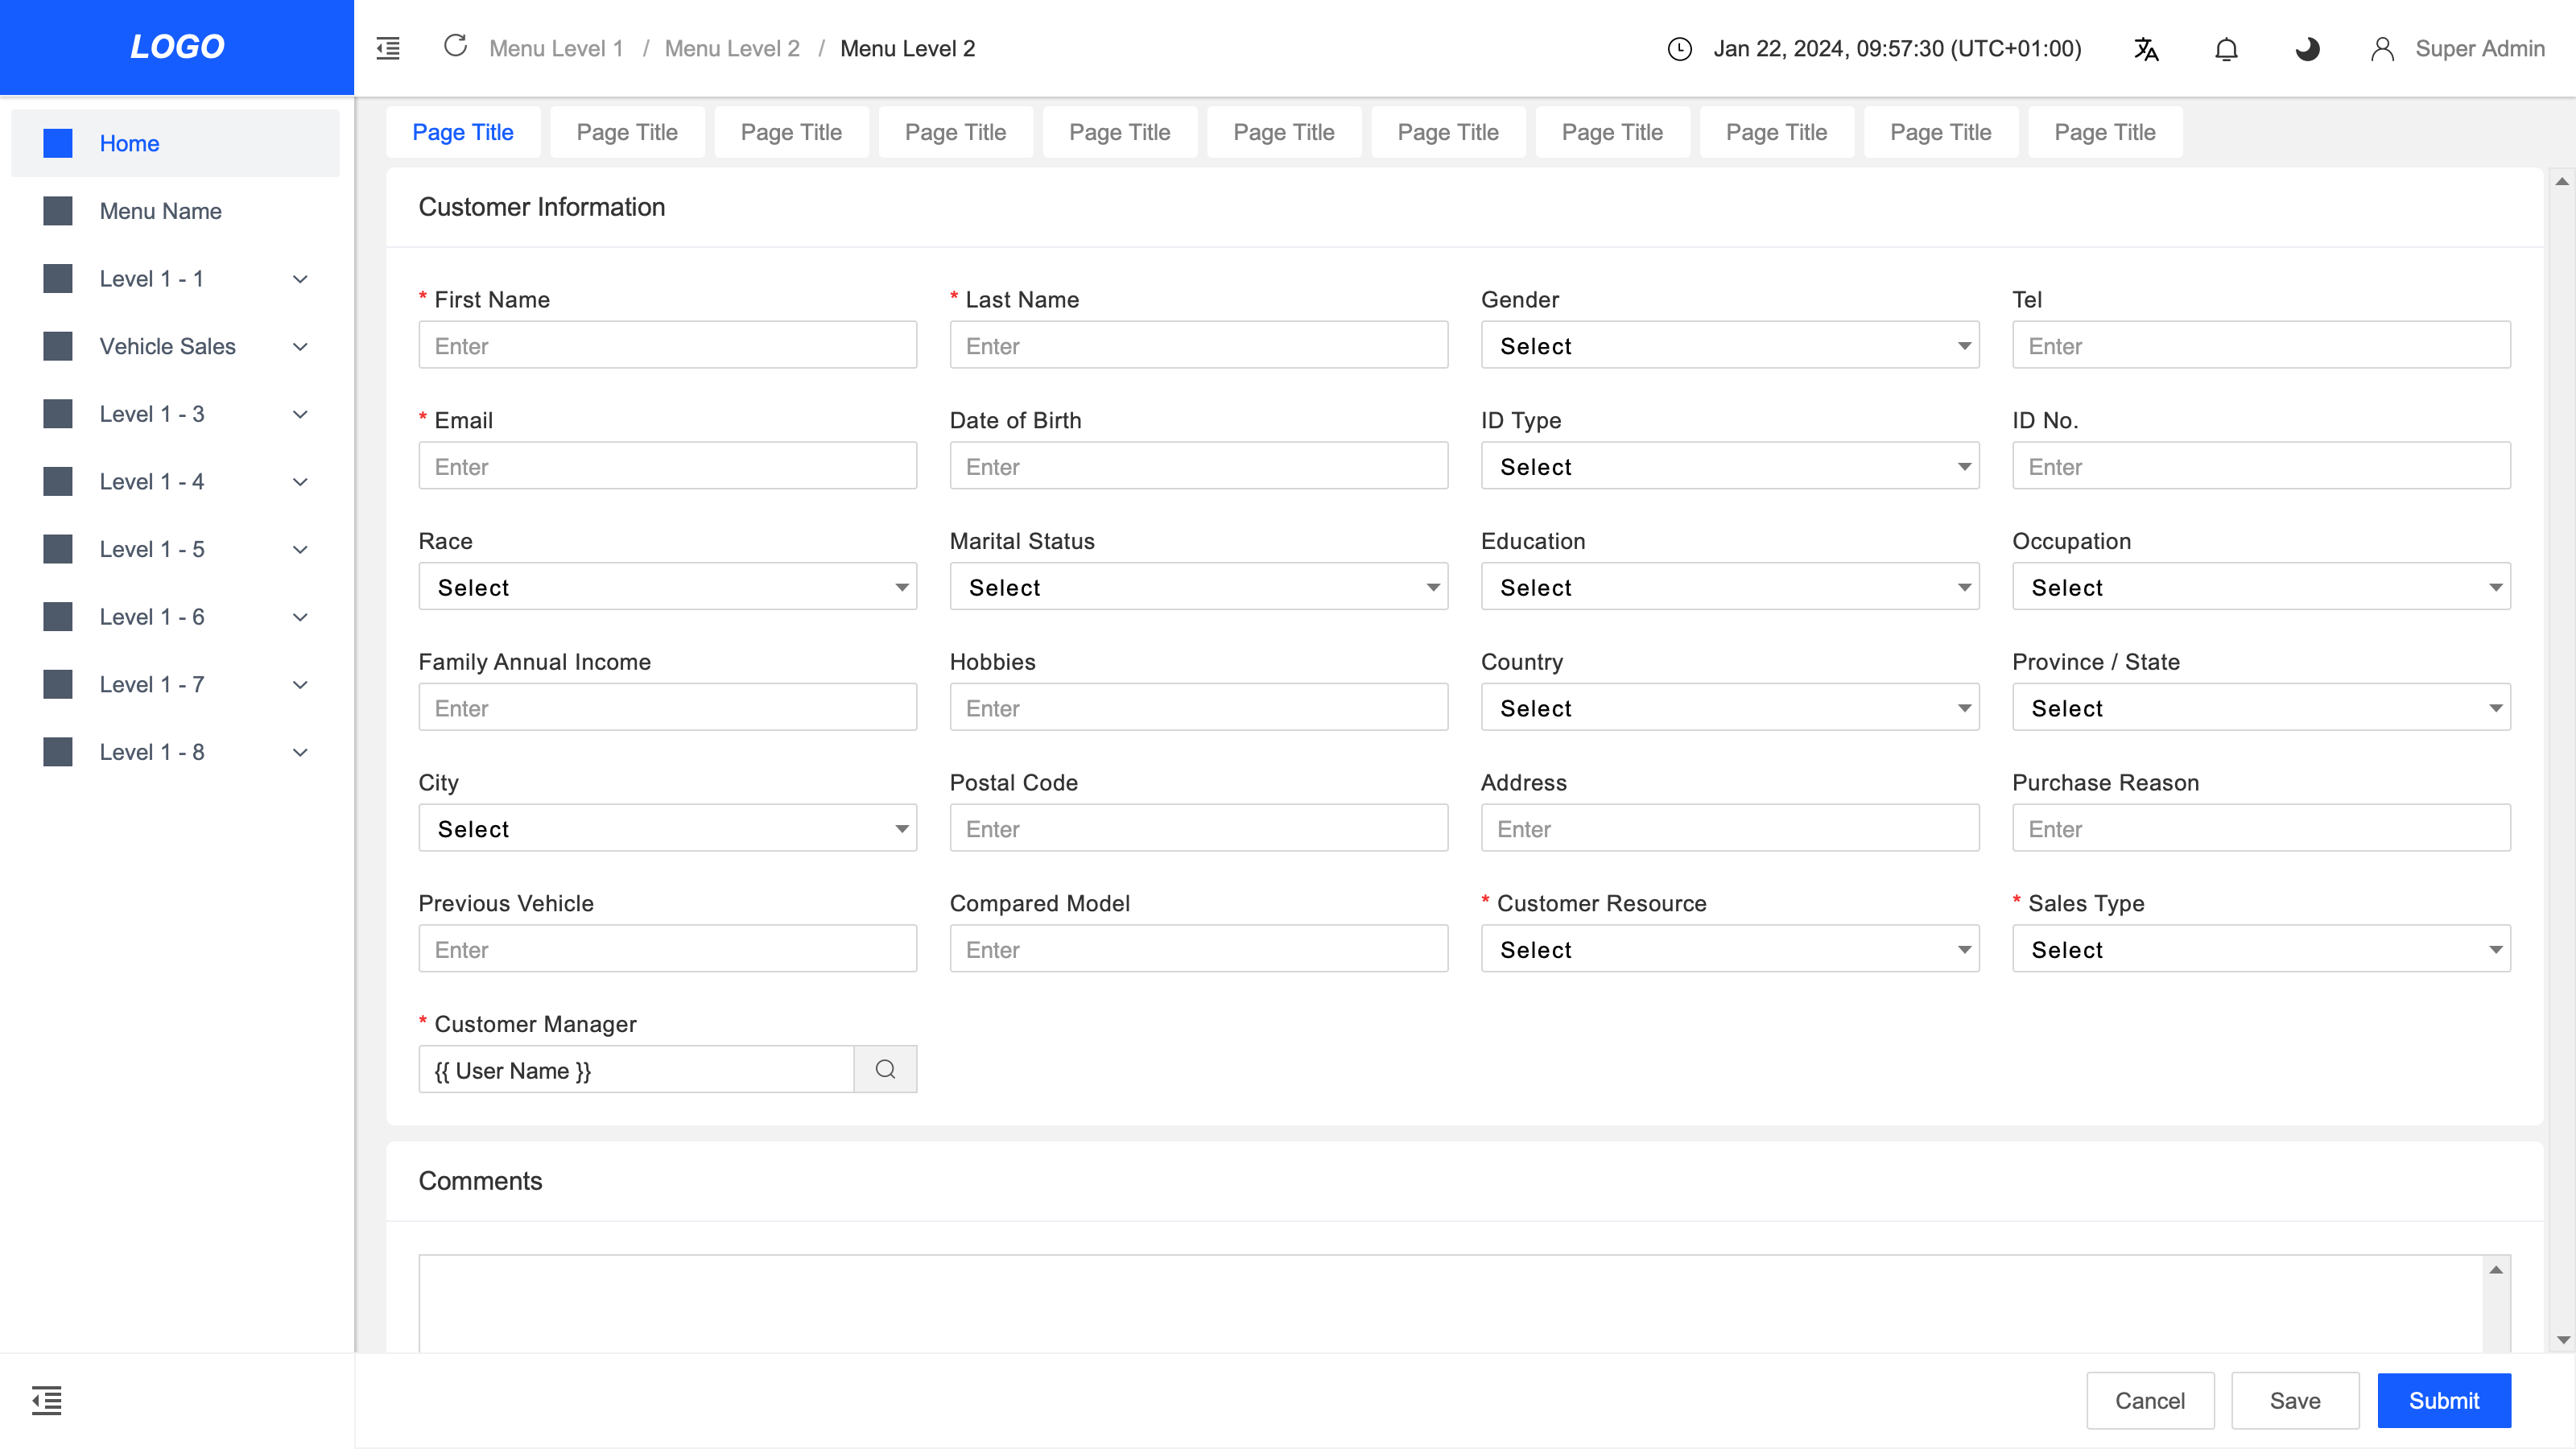Go to Menu Level 1 breadcrumb
The height and width of the screenshot is (1449, 2576).
556,49
